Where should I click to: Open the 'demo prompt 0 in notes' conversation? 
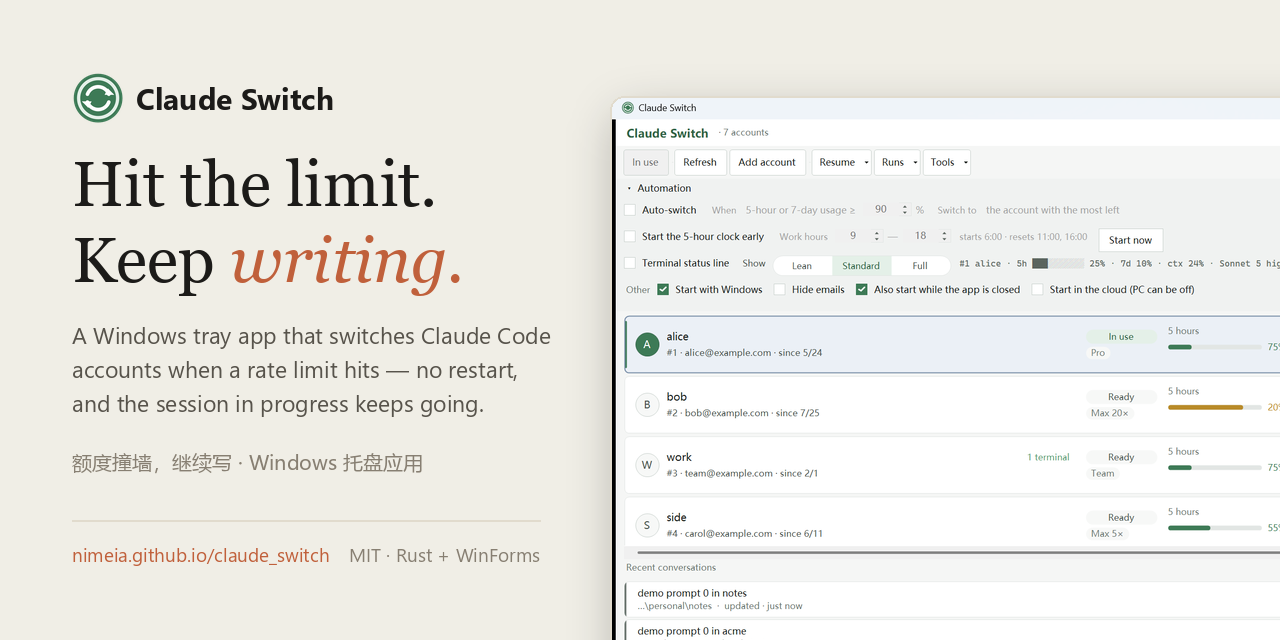coord(952,599)
